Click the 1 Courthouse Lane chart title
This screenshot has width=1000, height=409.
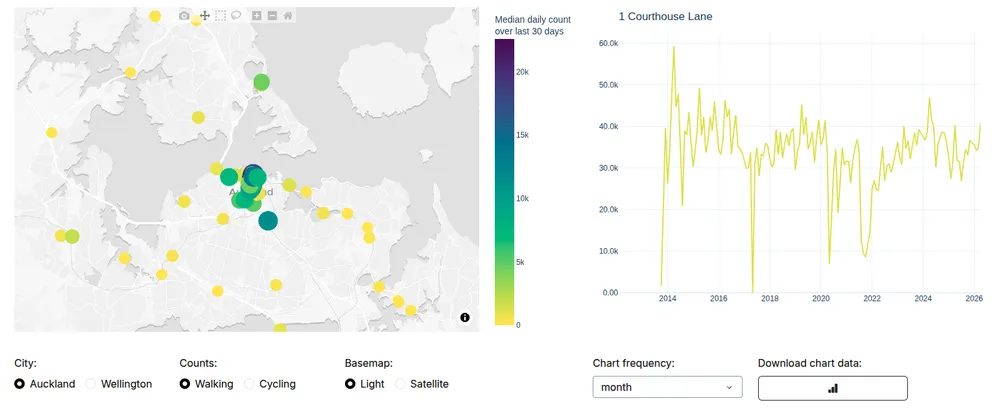click(665, 17)
